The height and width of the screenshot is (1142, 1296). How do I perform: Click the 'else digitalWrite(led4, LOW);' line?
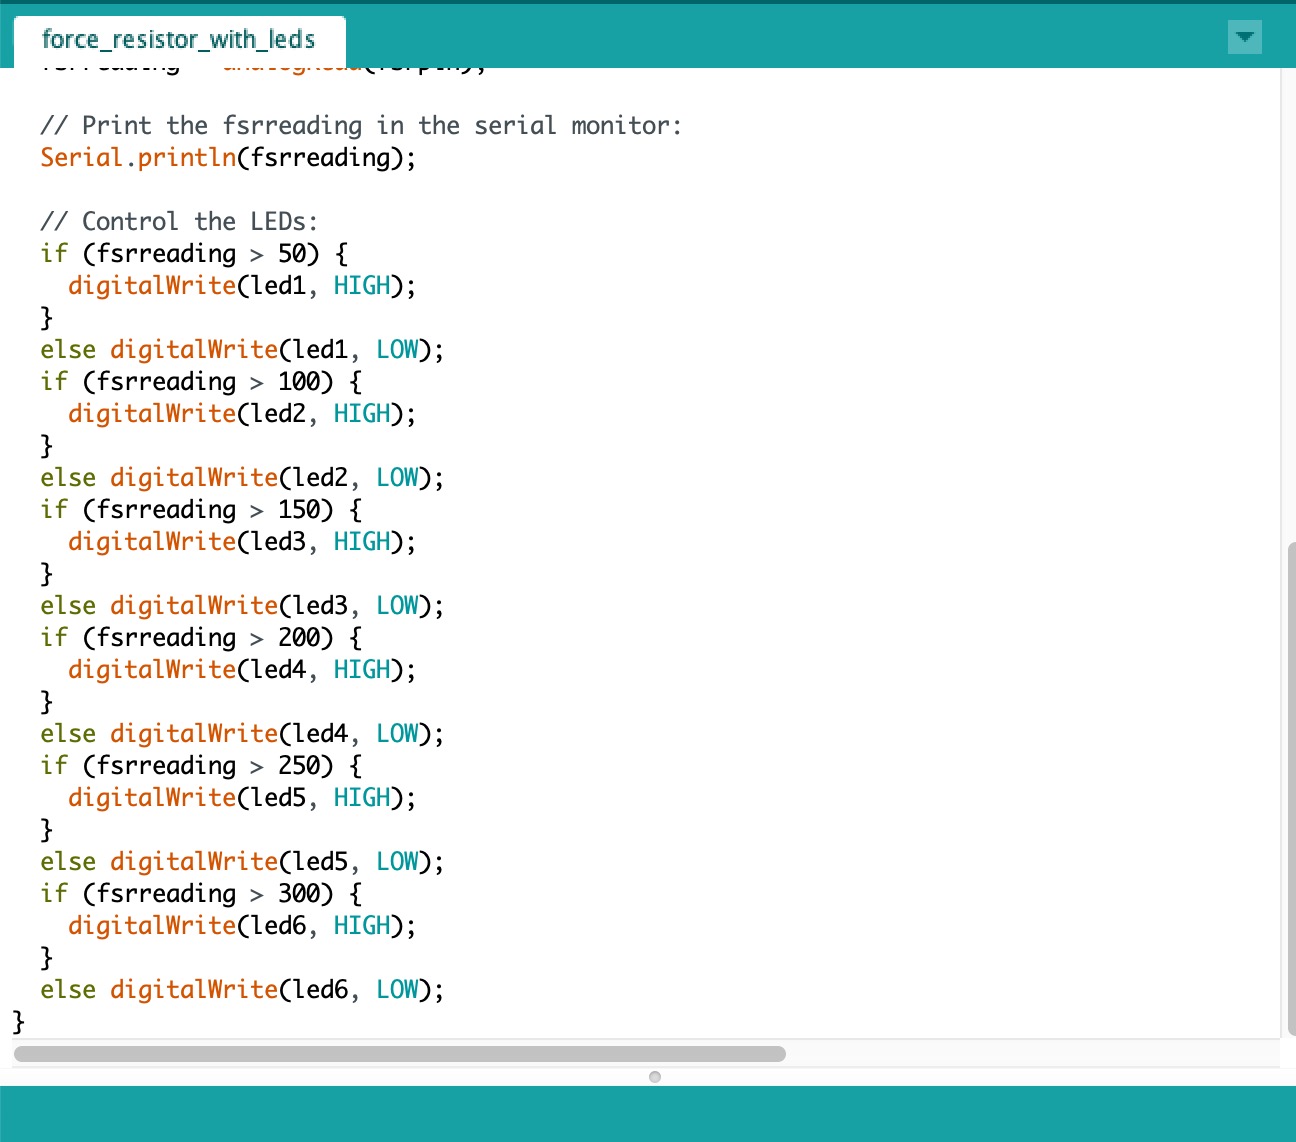coord(242,734)
